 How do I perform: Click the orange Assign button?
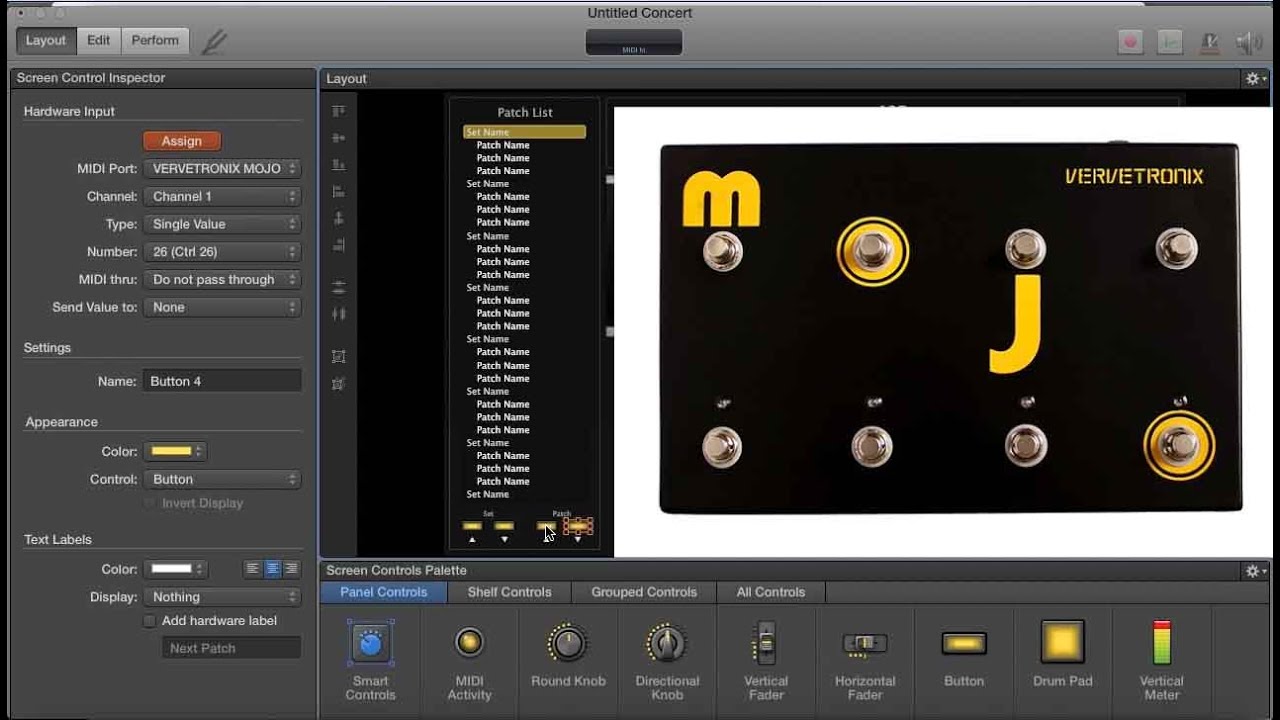point(182,142)
